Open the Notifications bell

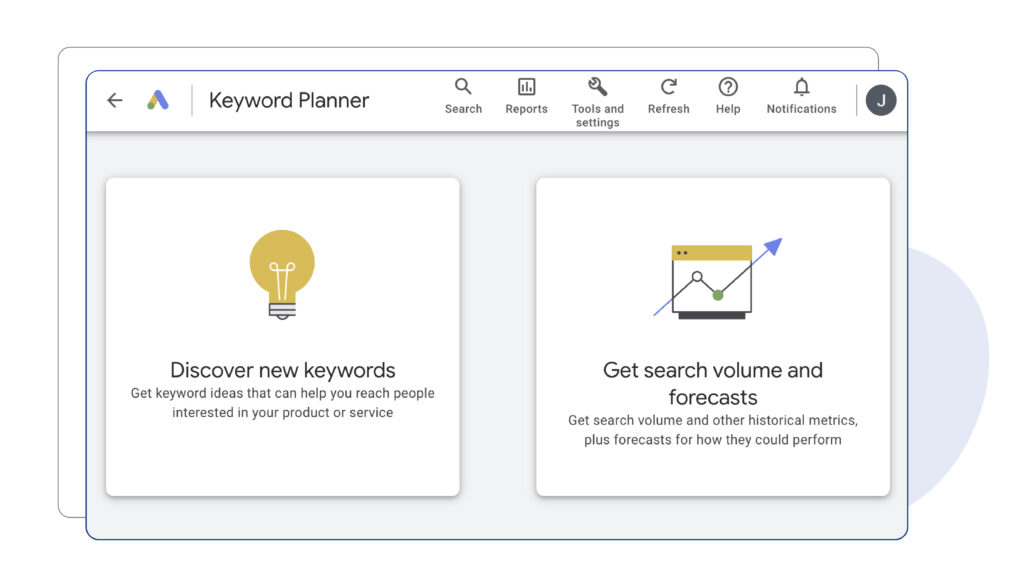[801, 86]
